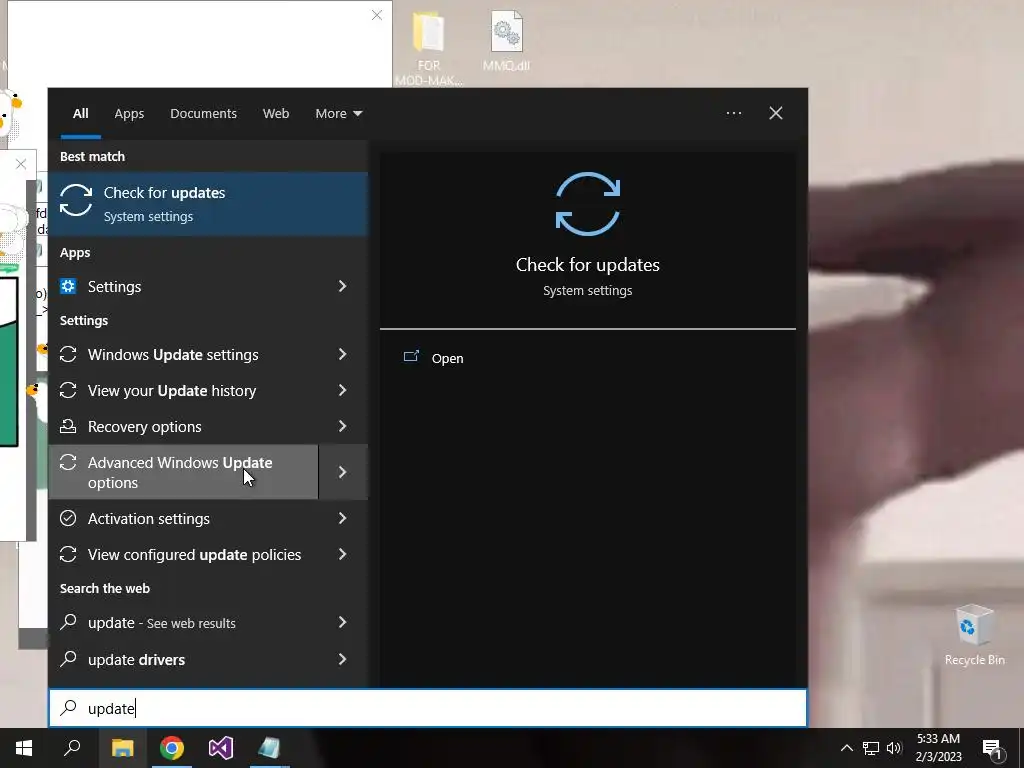
Task: Expand the Recovery options chevron
Action: 343,426
